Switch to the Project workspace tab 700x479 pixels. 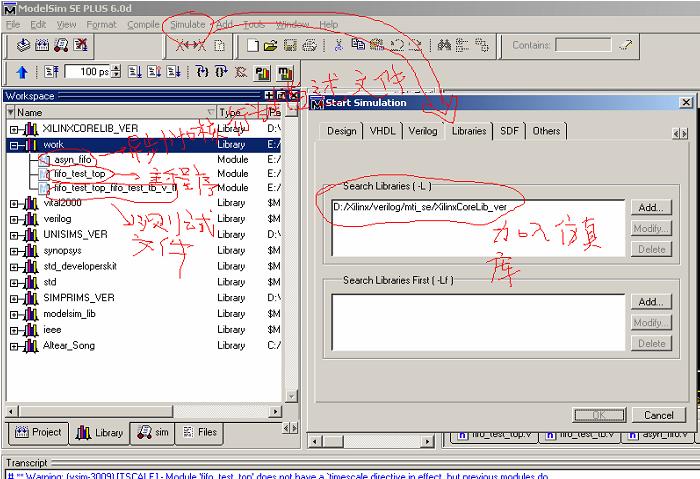38,433
